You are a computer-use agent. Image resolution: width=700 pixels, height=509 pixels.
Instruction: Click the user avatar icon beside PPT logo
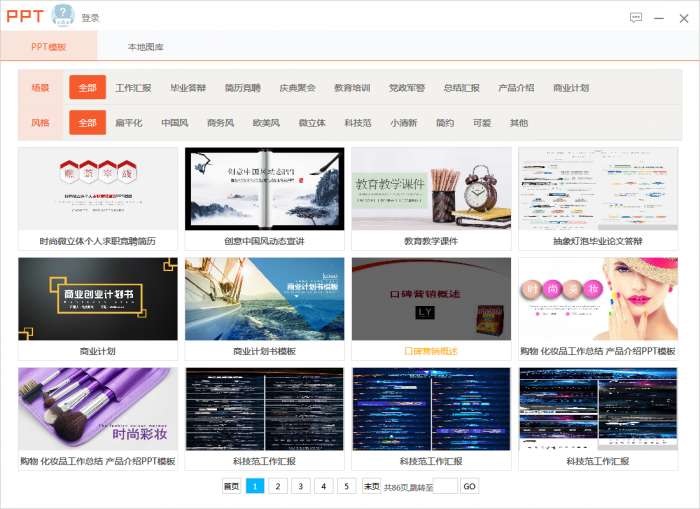click(63, 15)
